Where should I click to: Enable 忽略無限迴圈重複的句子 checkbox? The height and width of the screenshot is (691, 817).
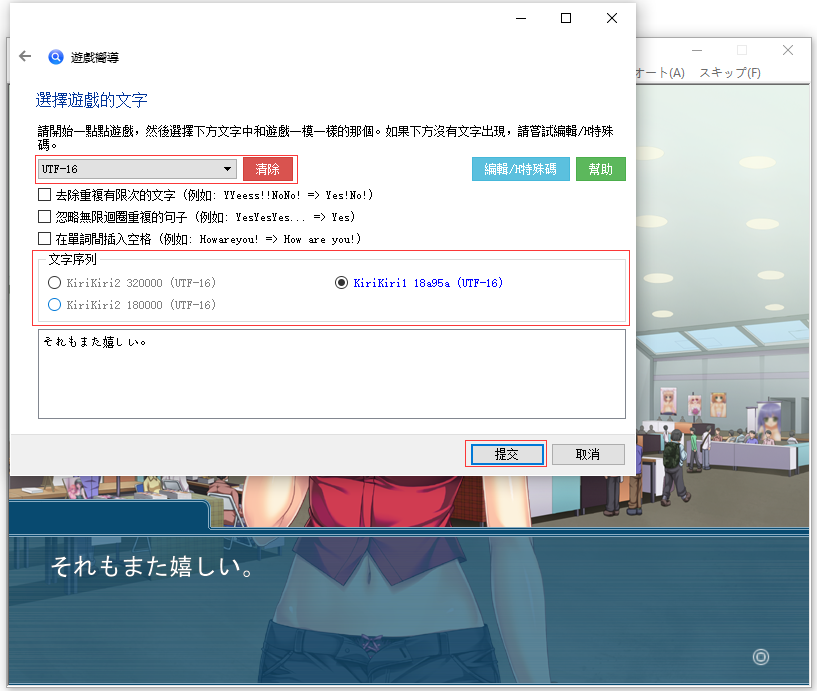click(45, 217)
